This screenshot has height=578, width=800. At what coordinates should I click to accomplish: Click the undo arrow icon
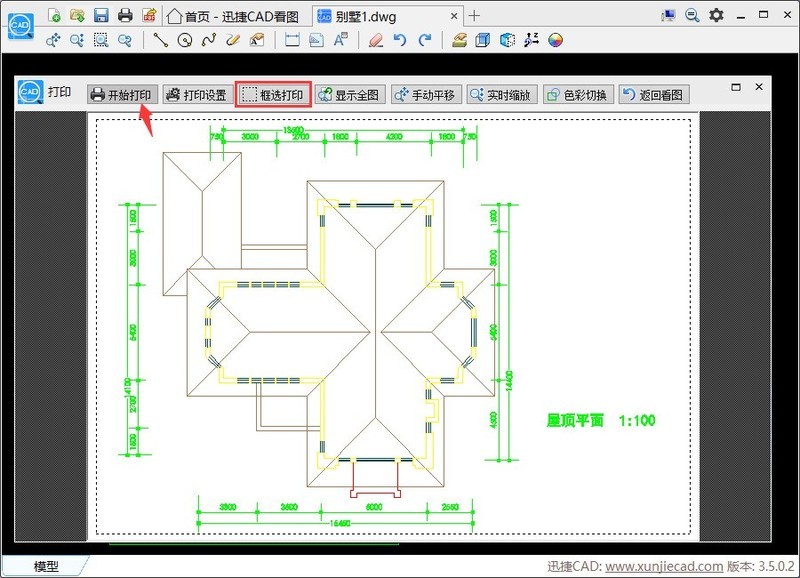400,40
